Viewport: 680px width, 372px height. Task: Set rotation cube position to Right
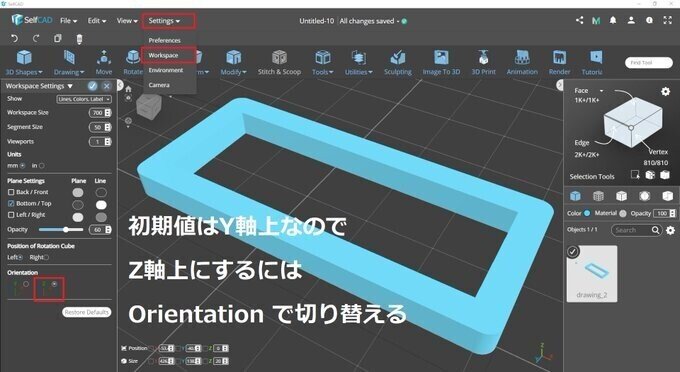[46, 258]
